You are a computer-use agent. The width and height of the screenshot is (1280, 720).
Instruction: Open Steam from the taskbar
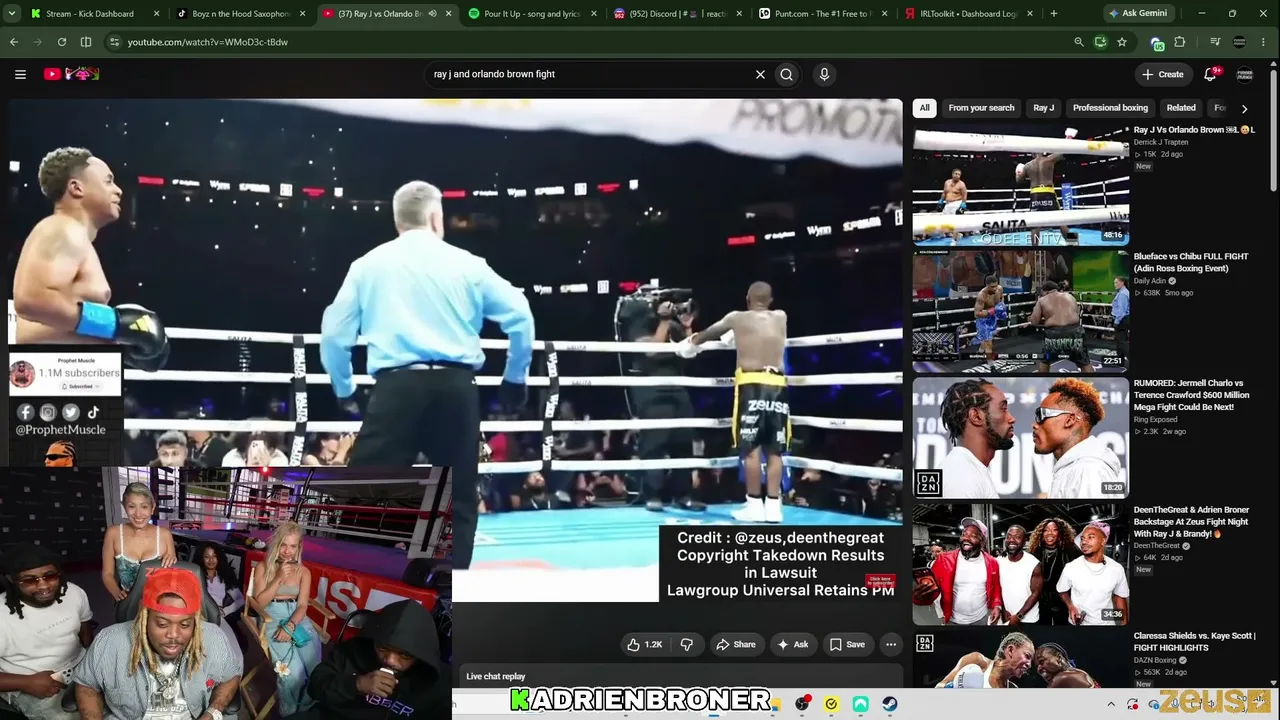click(x=890, y=704)
